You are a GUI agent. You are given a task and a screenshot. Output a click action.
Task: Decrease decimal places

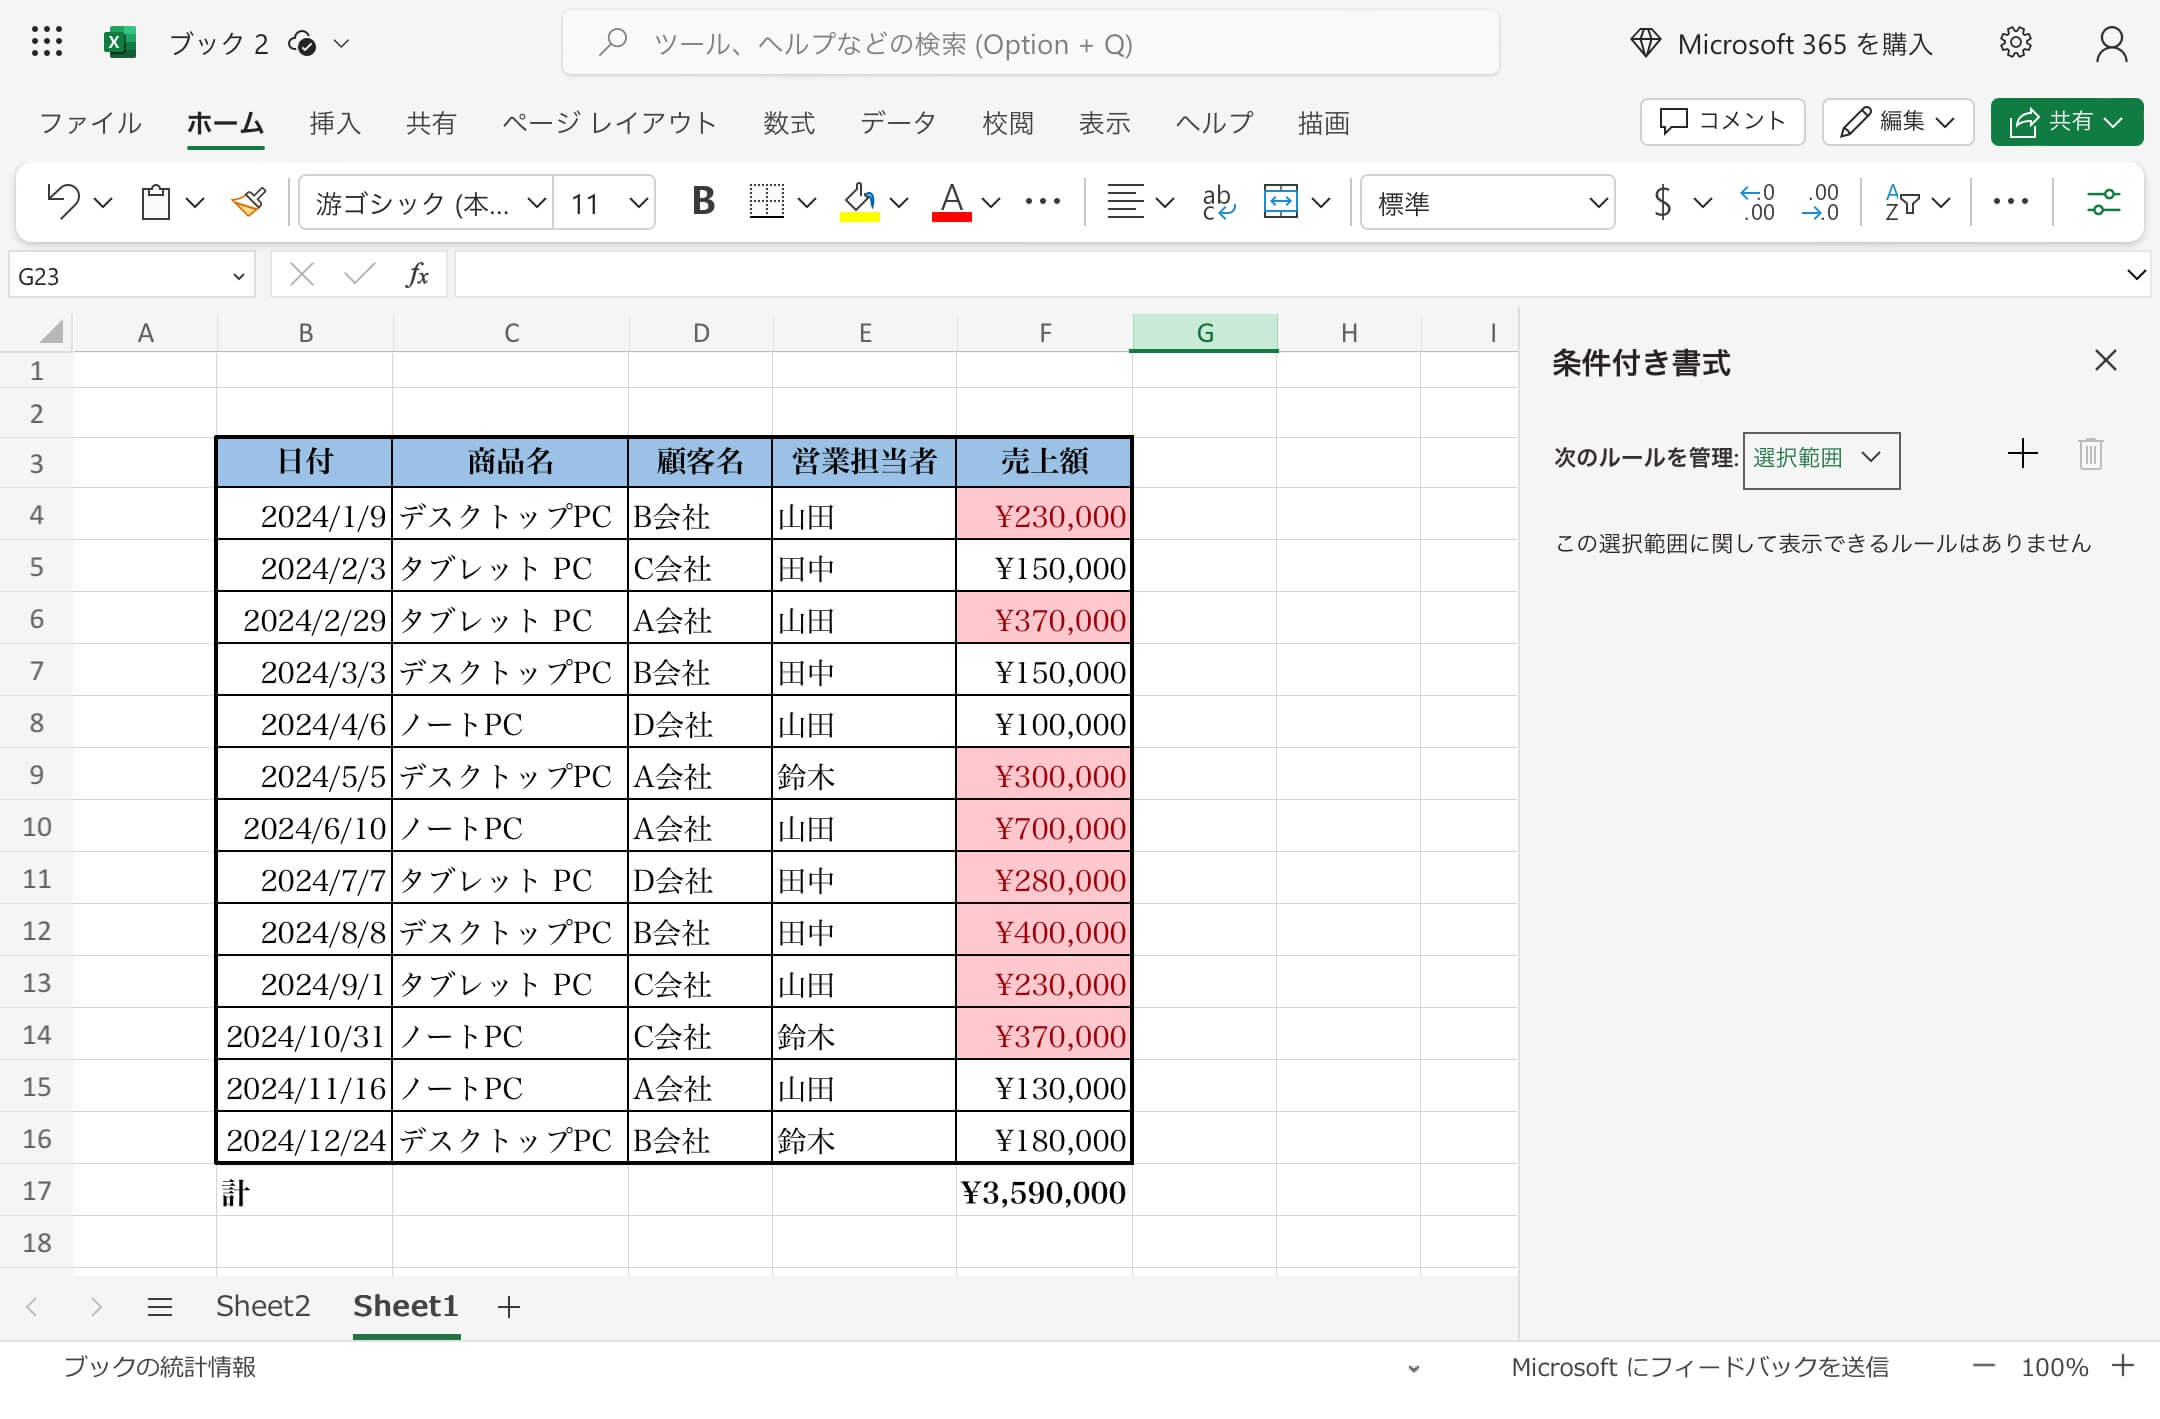1820,202
